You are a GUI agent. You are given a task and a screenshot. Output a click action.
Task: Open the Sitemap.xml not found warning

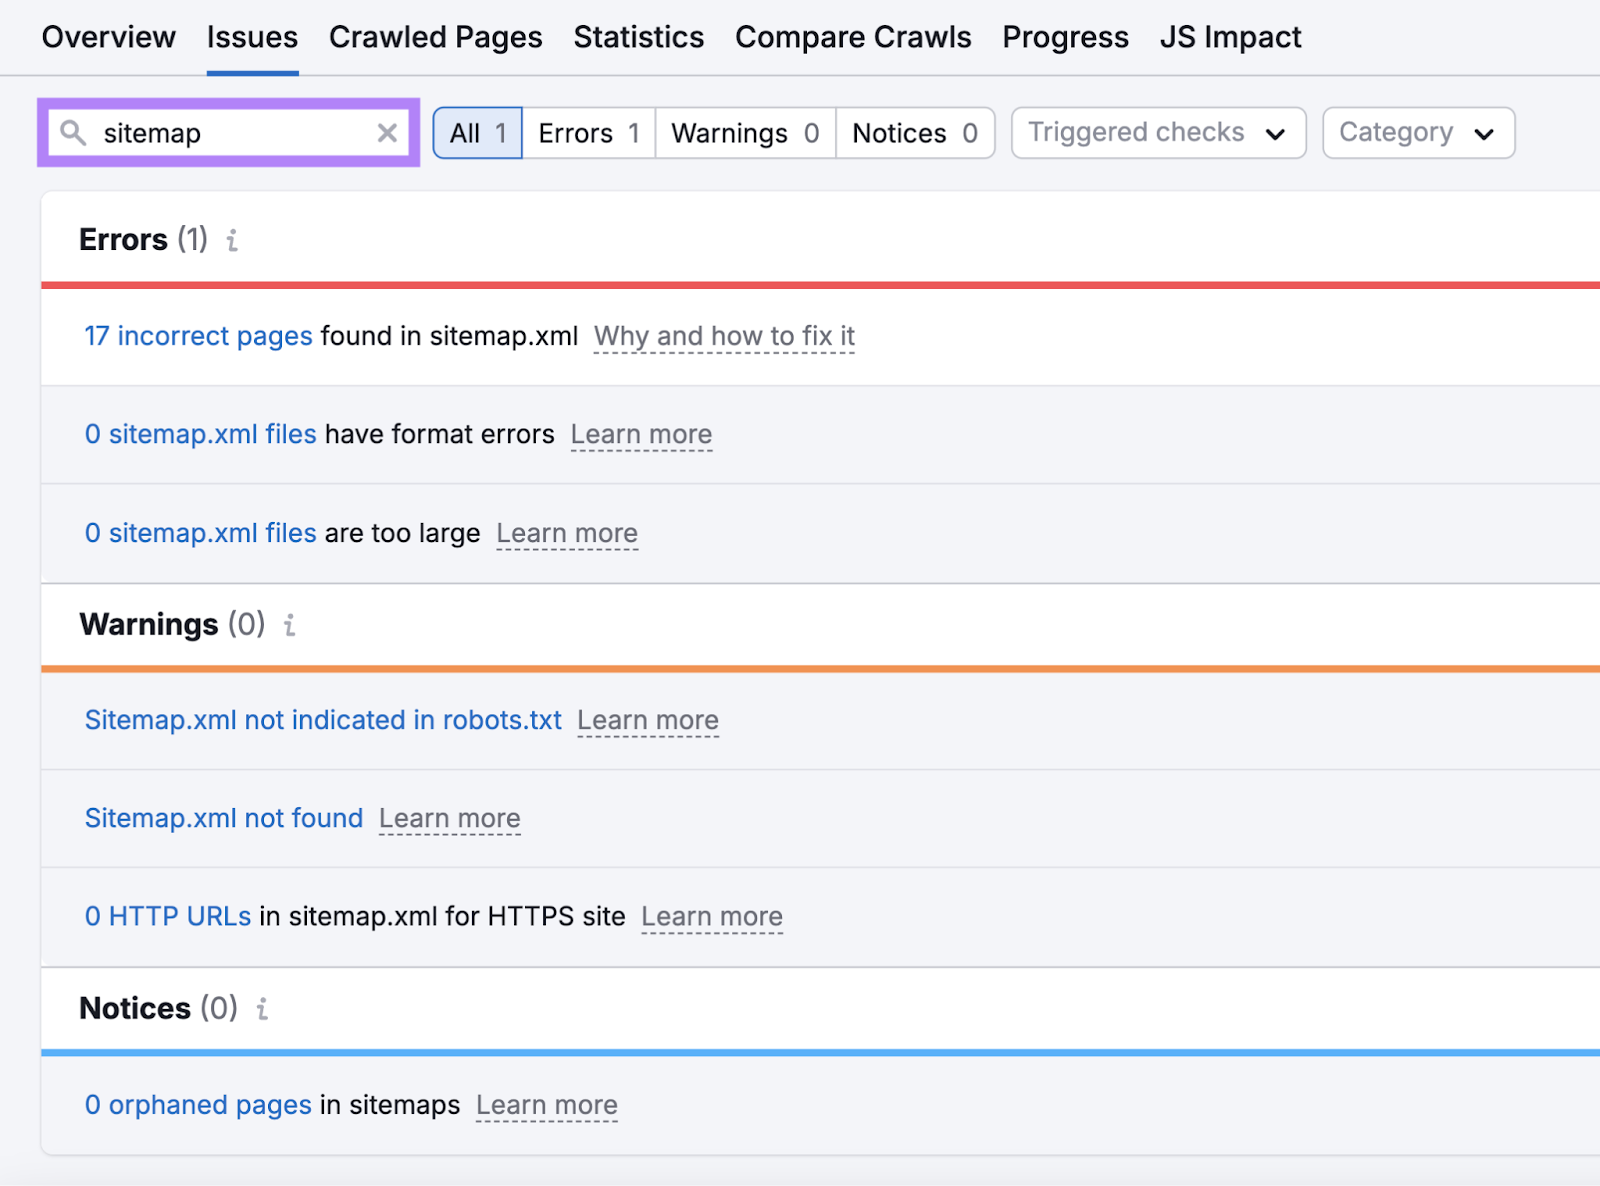pyautogui.click(x=223, y=818)
